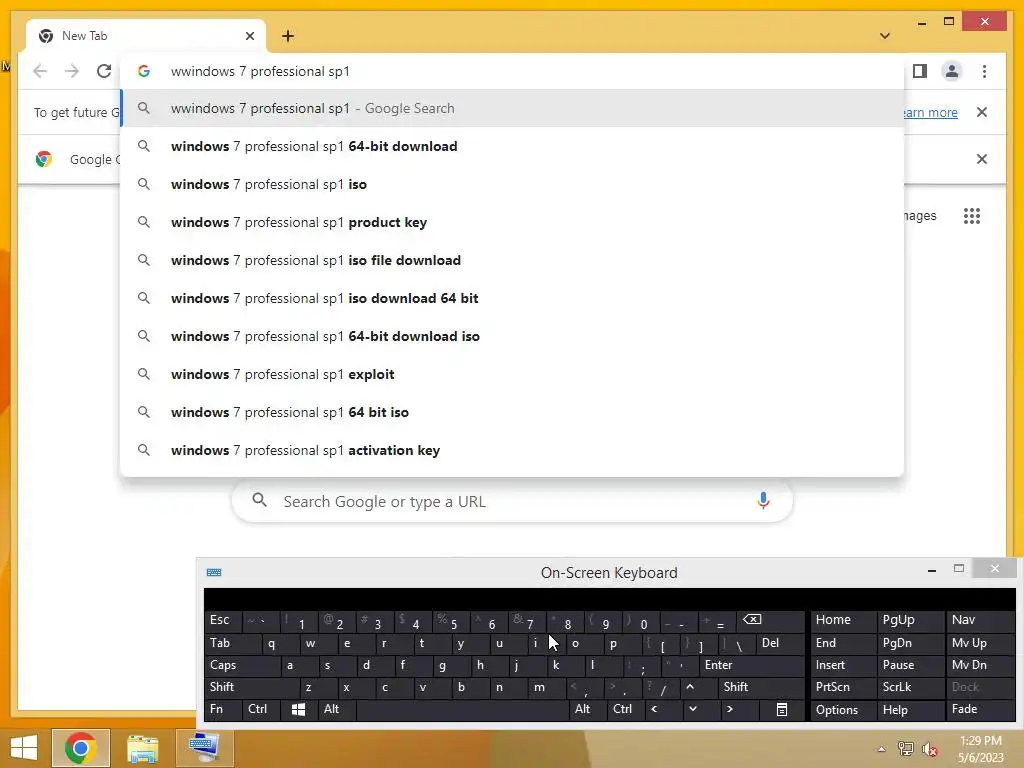Open Chrome's three-dot menu
1024x768 pixels.
(x=984, y=71)
